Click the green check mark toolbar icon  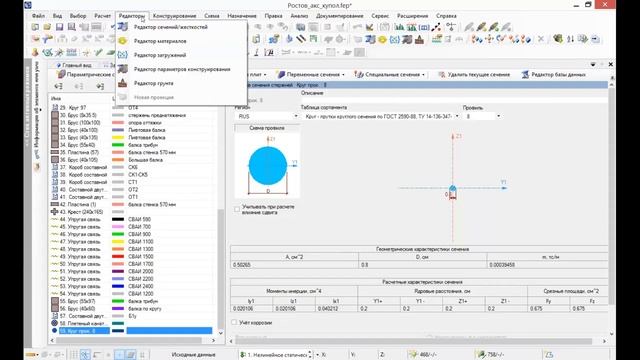click(x=98, y=53)
